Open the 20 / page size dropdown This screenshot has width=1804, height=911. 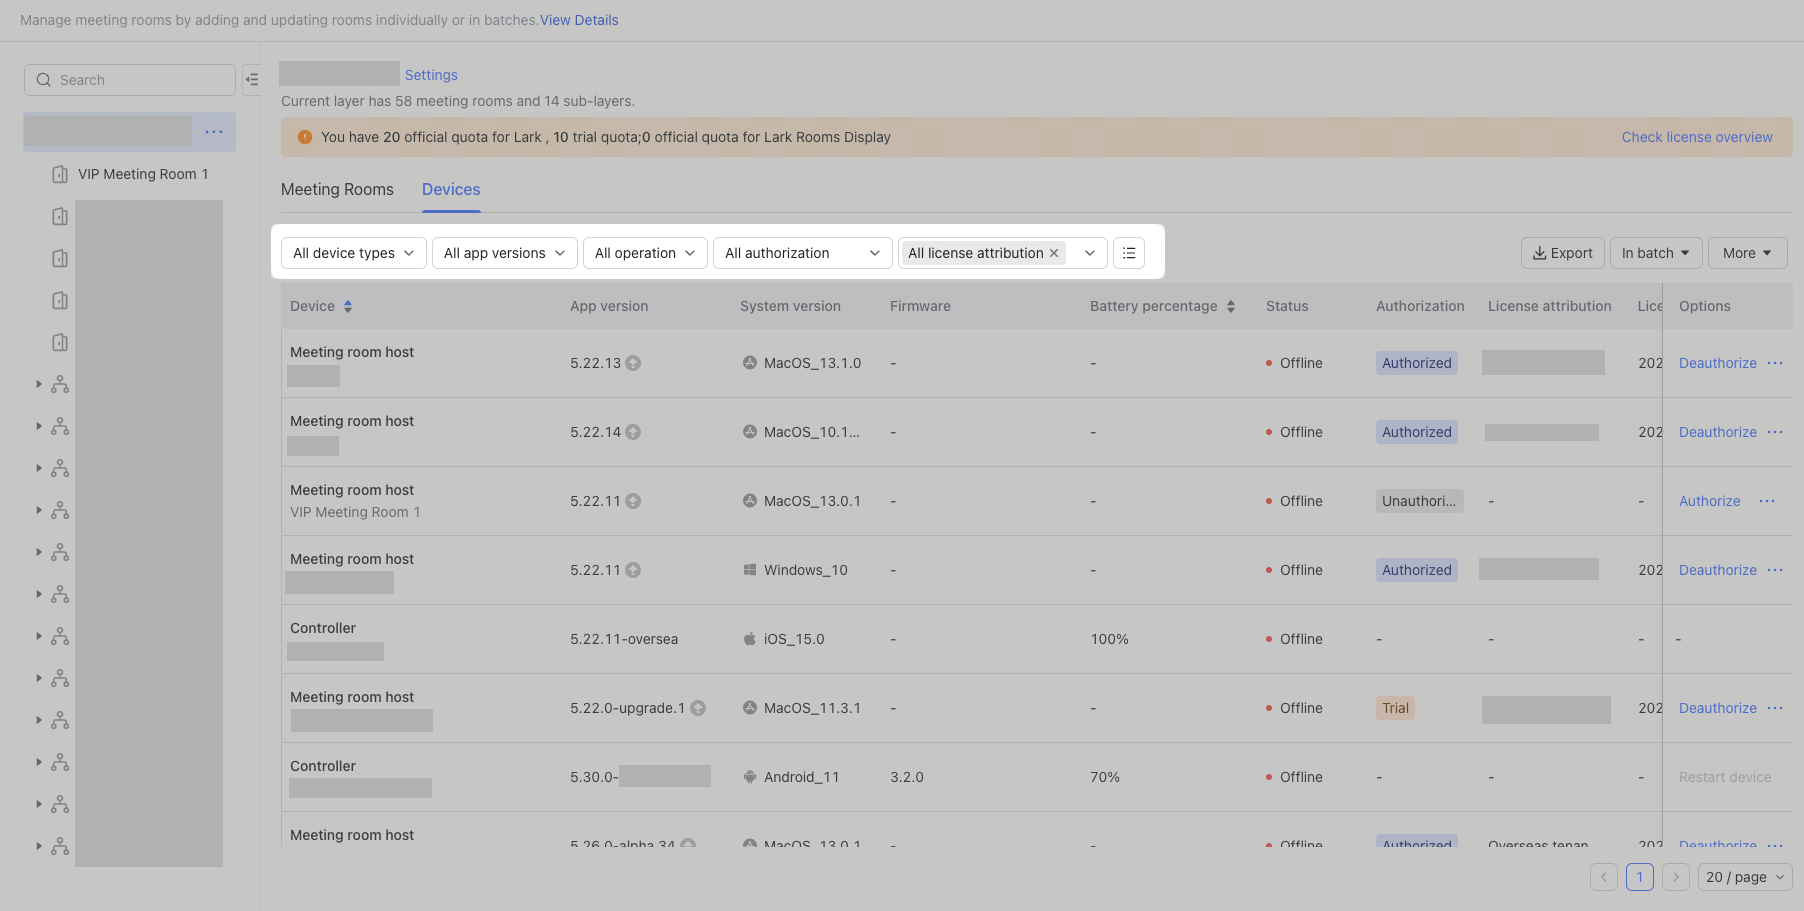pos(1745,877)
